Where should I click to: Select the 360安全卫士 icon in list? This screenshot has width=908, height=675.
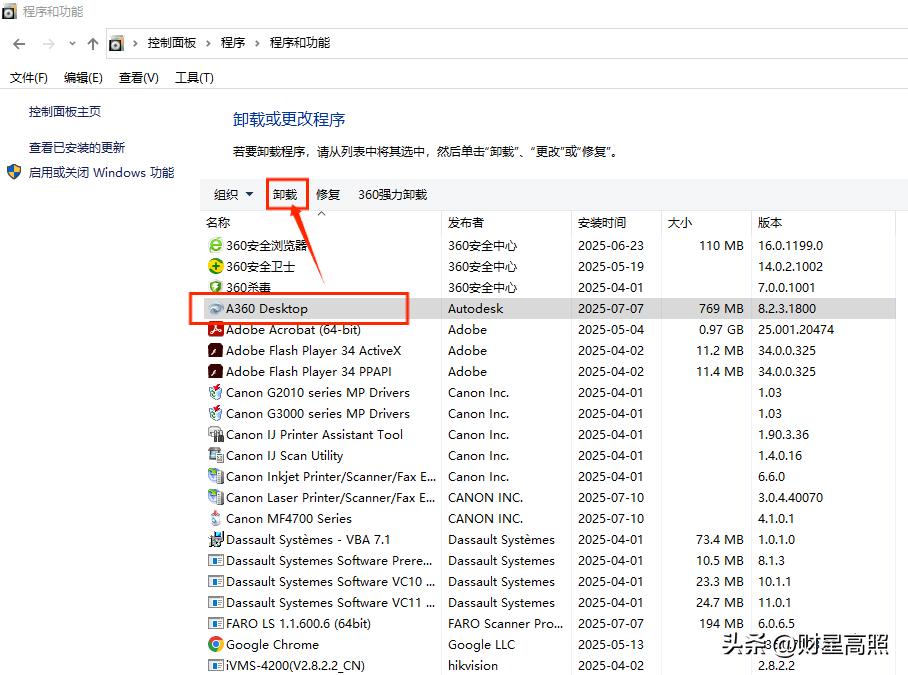pos(215,266)
